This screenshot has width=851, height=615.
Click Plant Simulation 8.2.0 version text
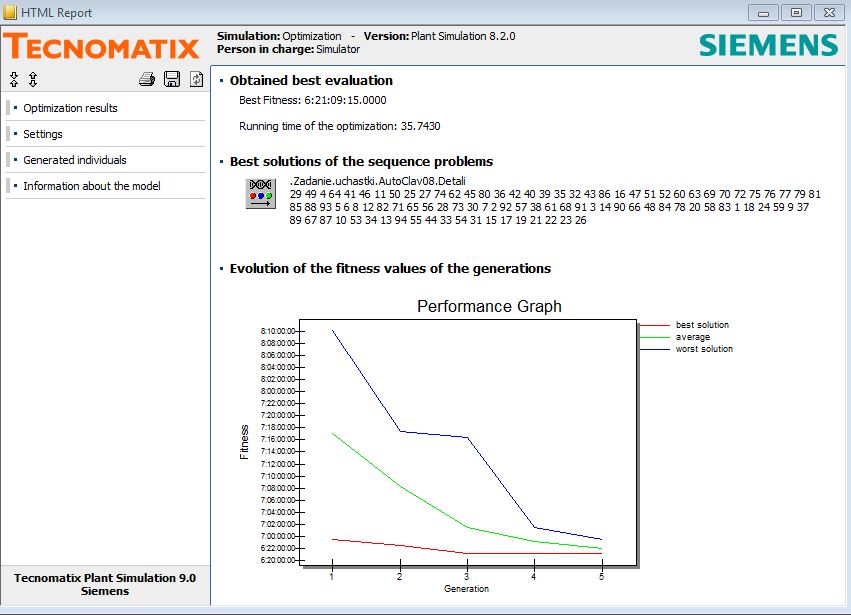coord(463,36)
